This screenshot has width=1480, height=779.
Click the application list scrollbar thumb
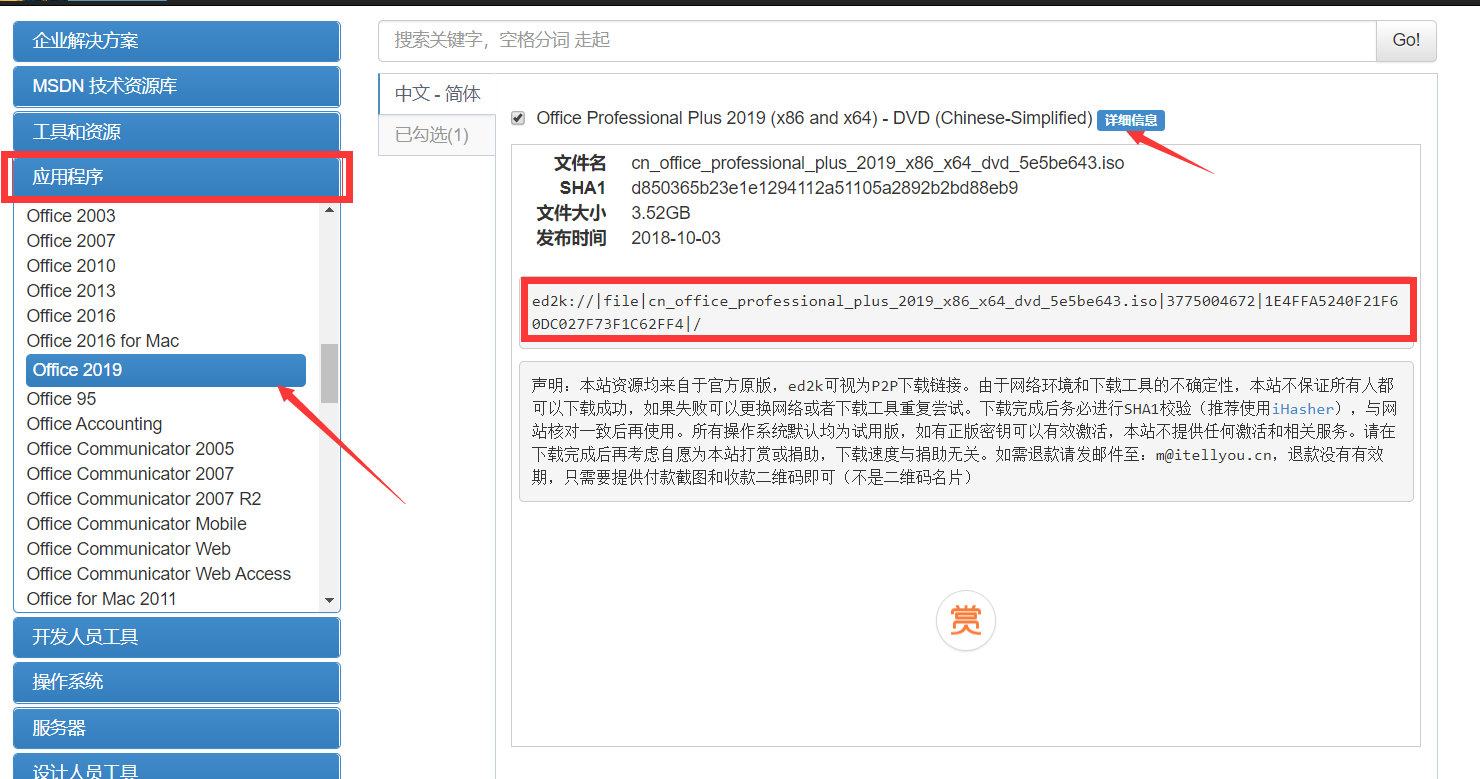pyautogui.click(x=329, y=373)
